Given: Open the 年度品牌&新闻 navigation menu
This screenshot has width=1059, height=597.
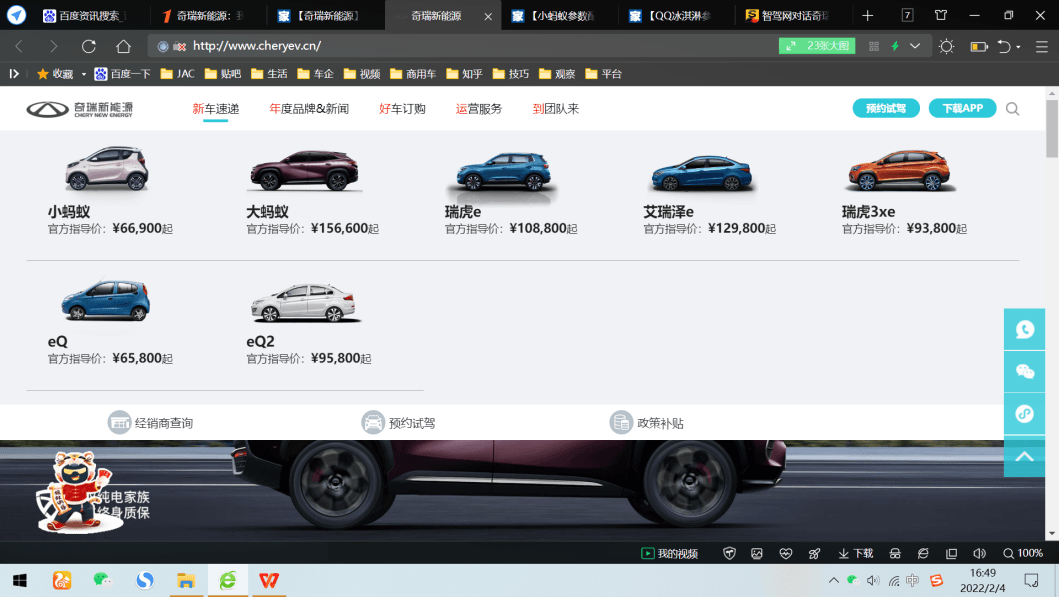Looking at the screenshot, I should coord(309,109).
